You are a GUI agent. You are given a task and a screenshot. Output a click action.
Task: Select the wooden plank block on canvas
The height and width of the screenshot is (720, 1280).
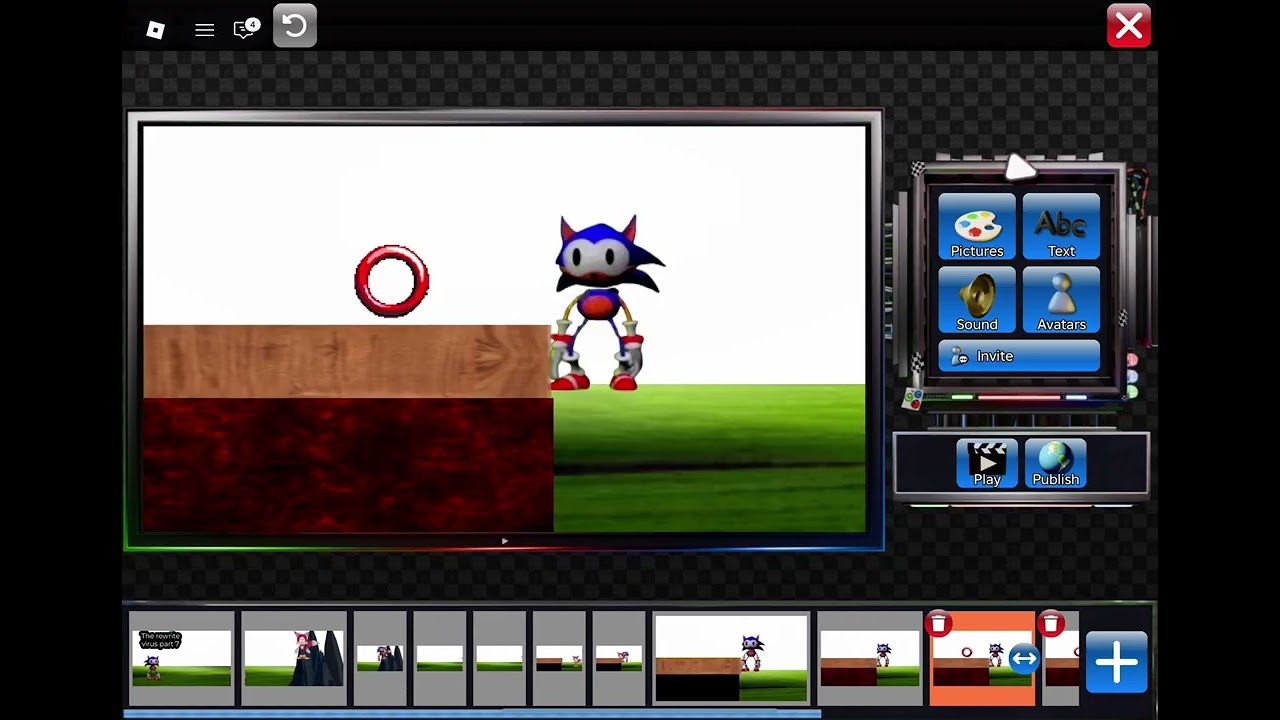click(346, 361)
